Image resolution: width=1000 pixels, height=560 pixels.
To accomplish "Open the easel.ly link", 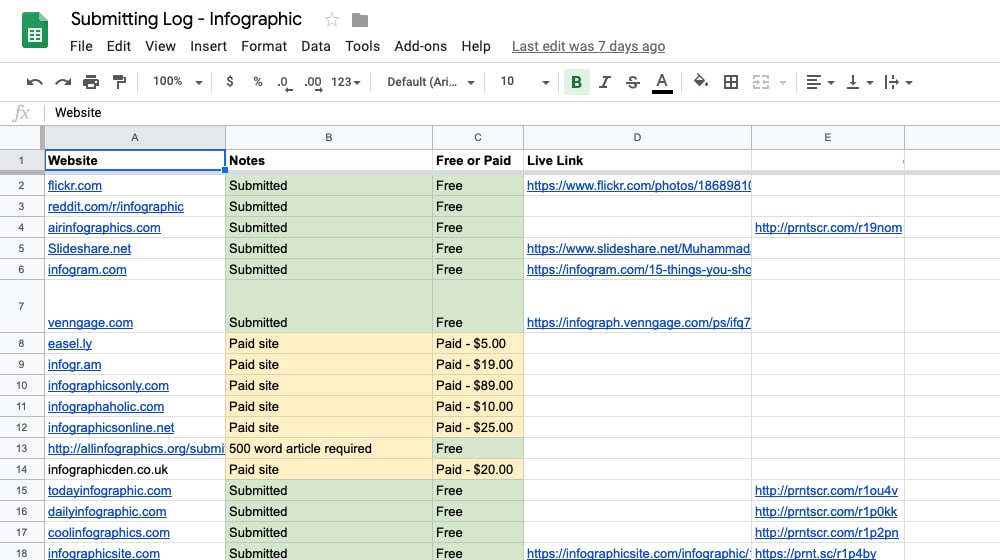I will pos(70,344).
